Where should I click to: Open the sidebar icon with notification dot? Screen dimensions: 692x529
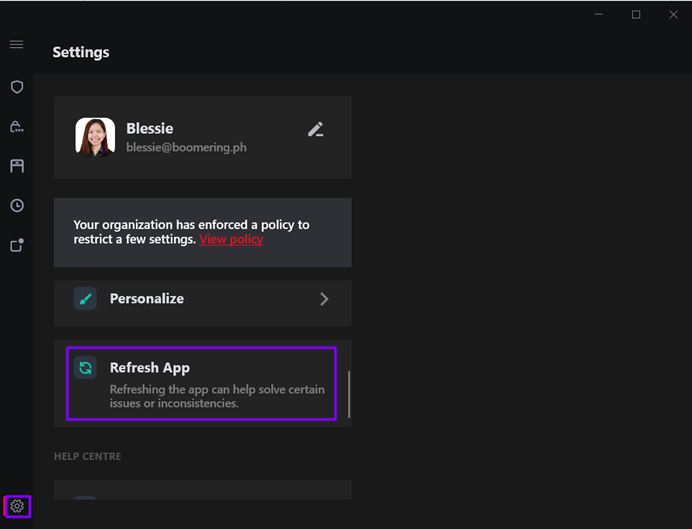point(17,245)
